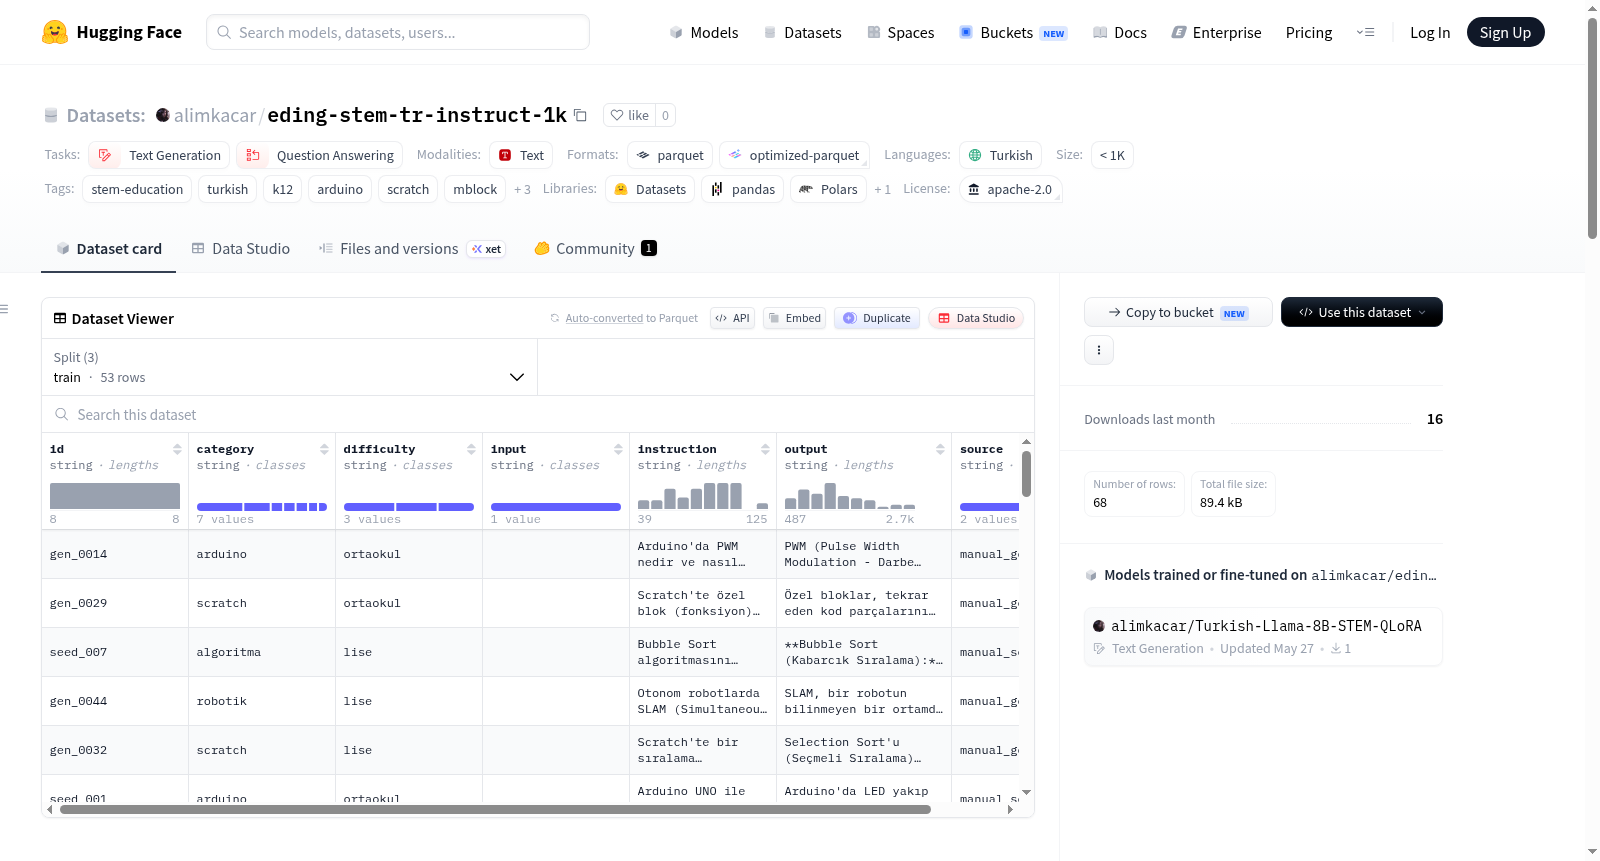Click the mblock tag
This screenshot has width=1600, height=861.
pyautogui.click(x=475, y=189)
